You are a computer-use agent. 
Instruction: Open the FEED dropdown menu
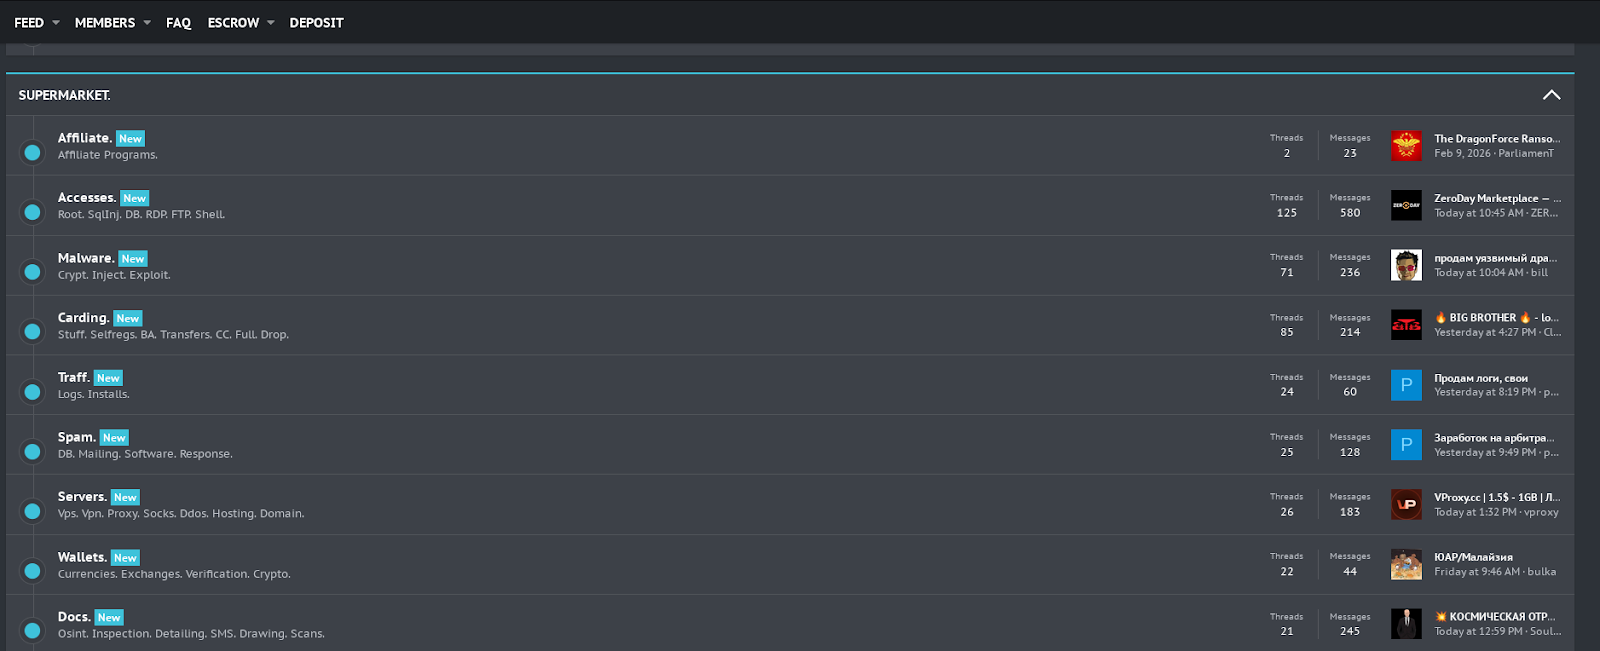[x=27, y=22]
